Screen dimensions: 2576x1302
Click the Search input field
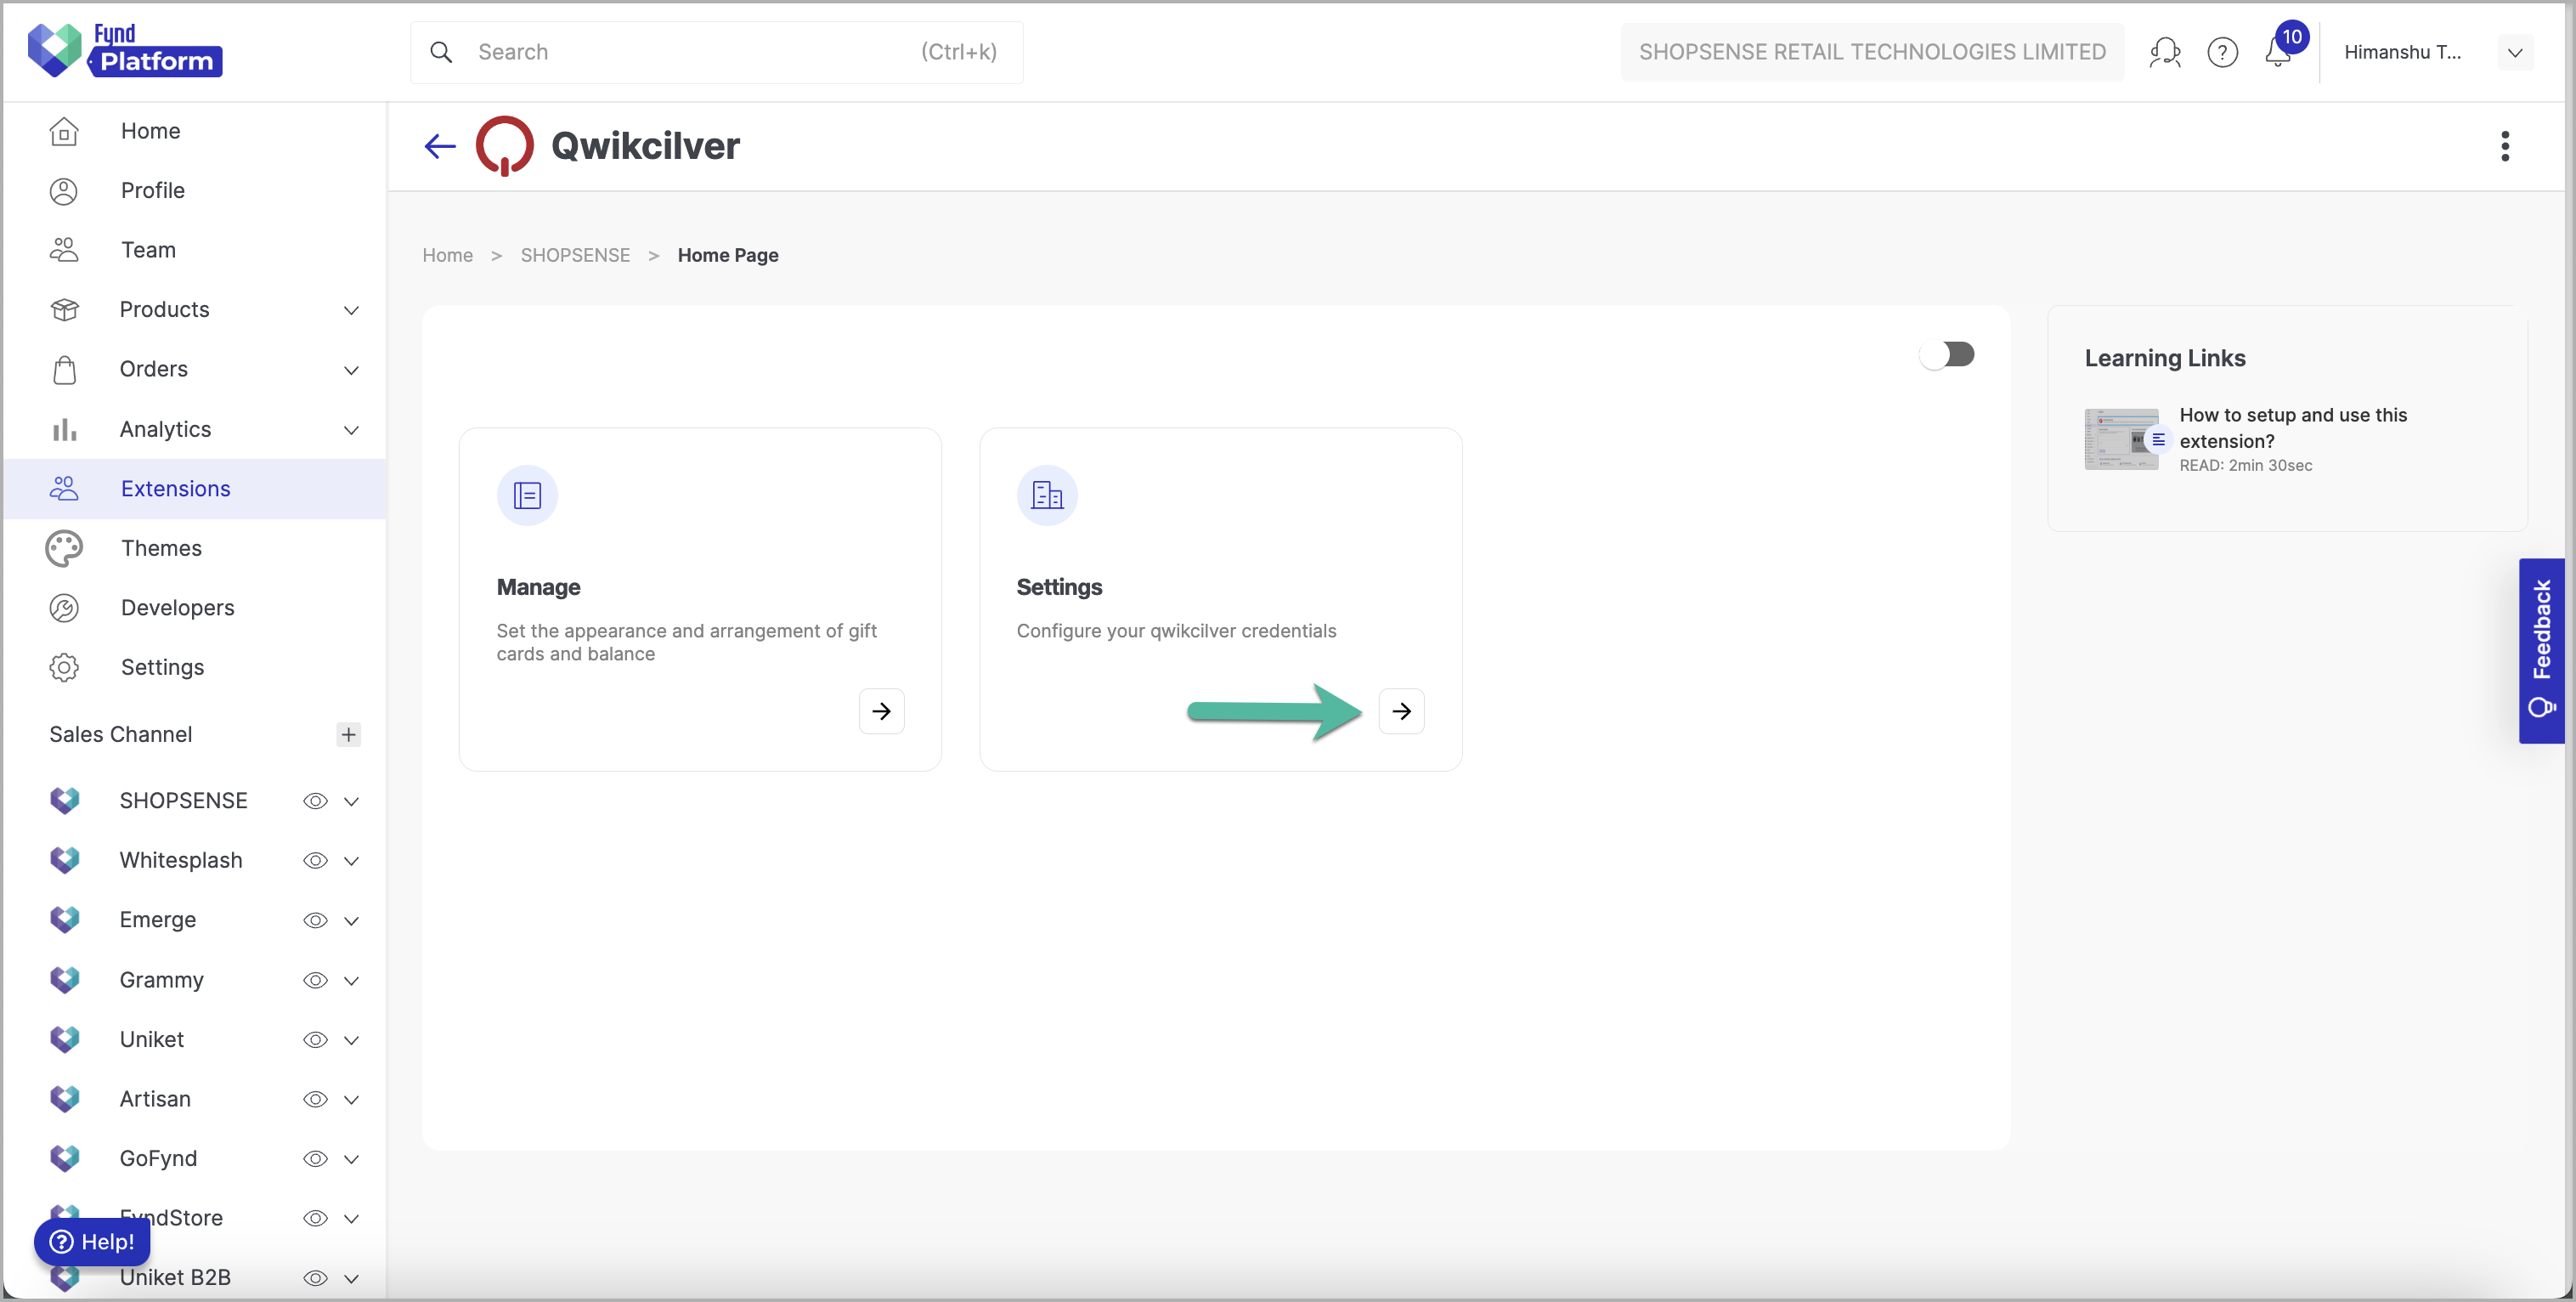click(x=716, y=52)
